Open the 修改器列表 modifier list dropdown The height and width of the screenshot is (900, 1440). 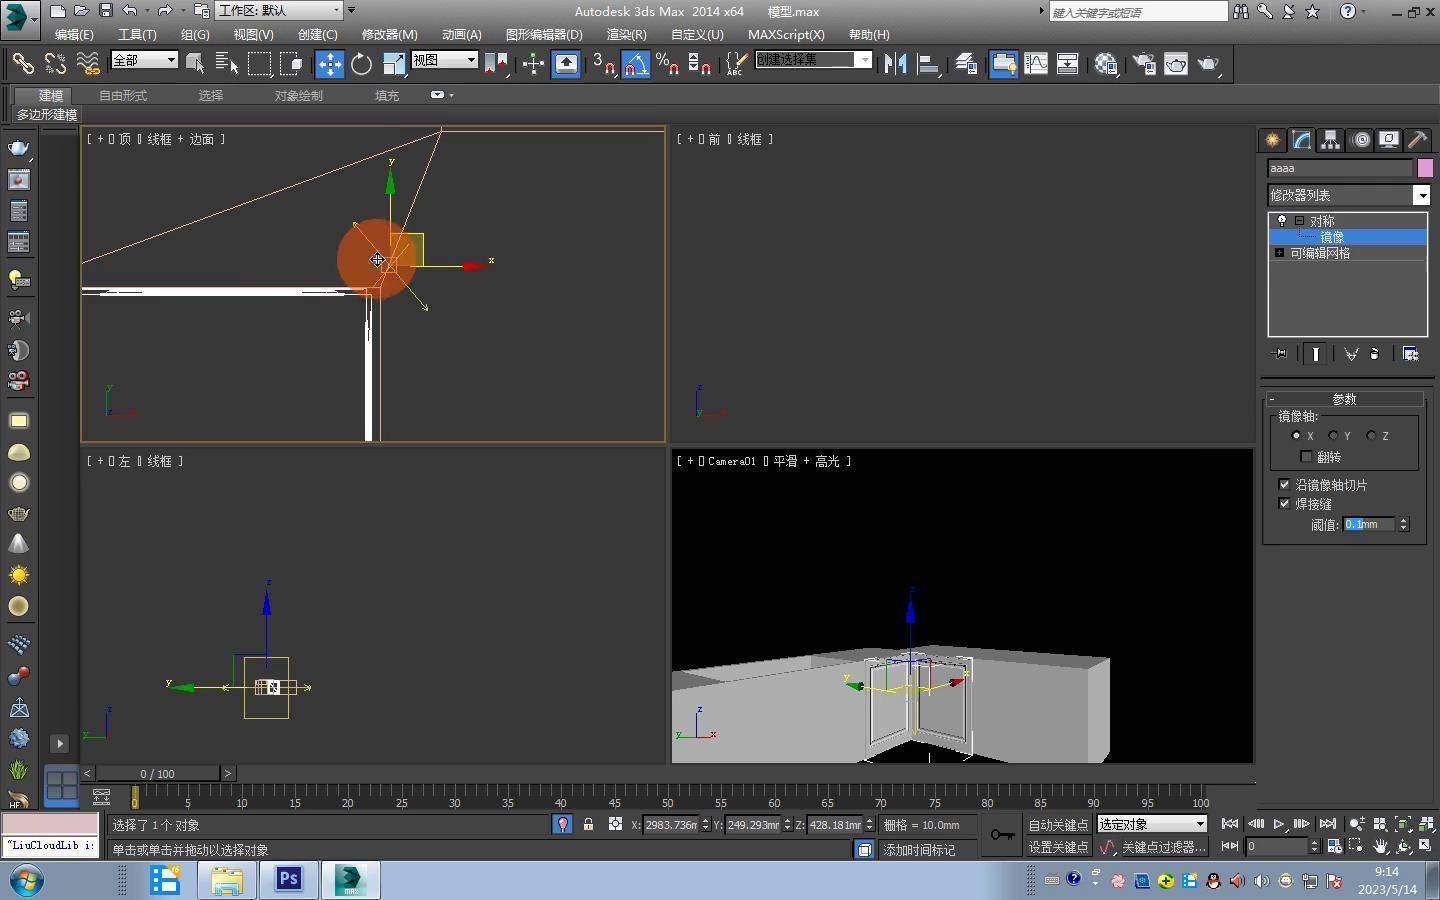1421,195
